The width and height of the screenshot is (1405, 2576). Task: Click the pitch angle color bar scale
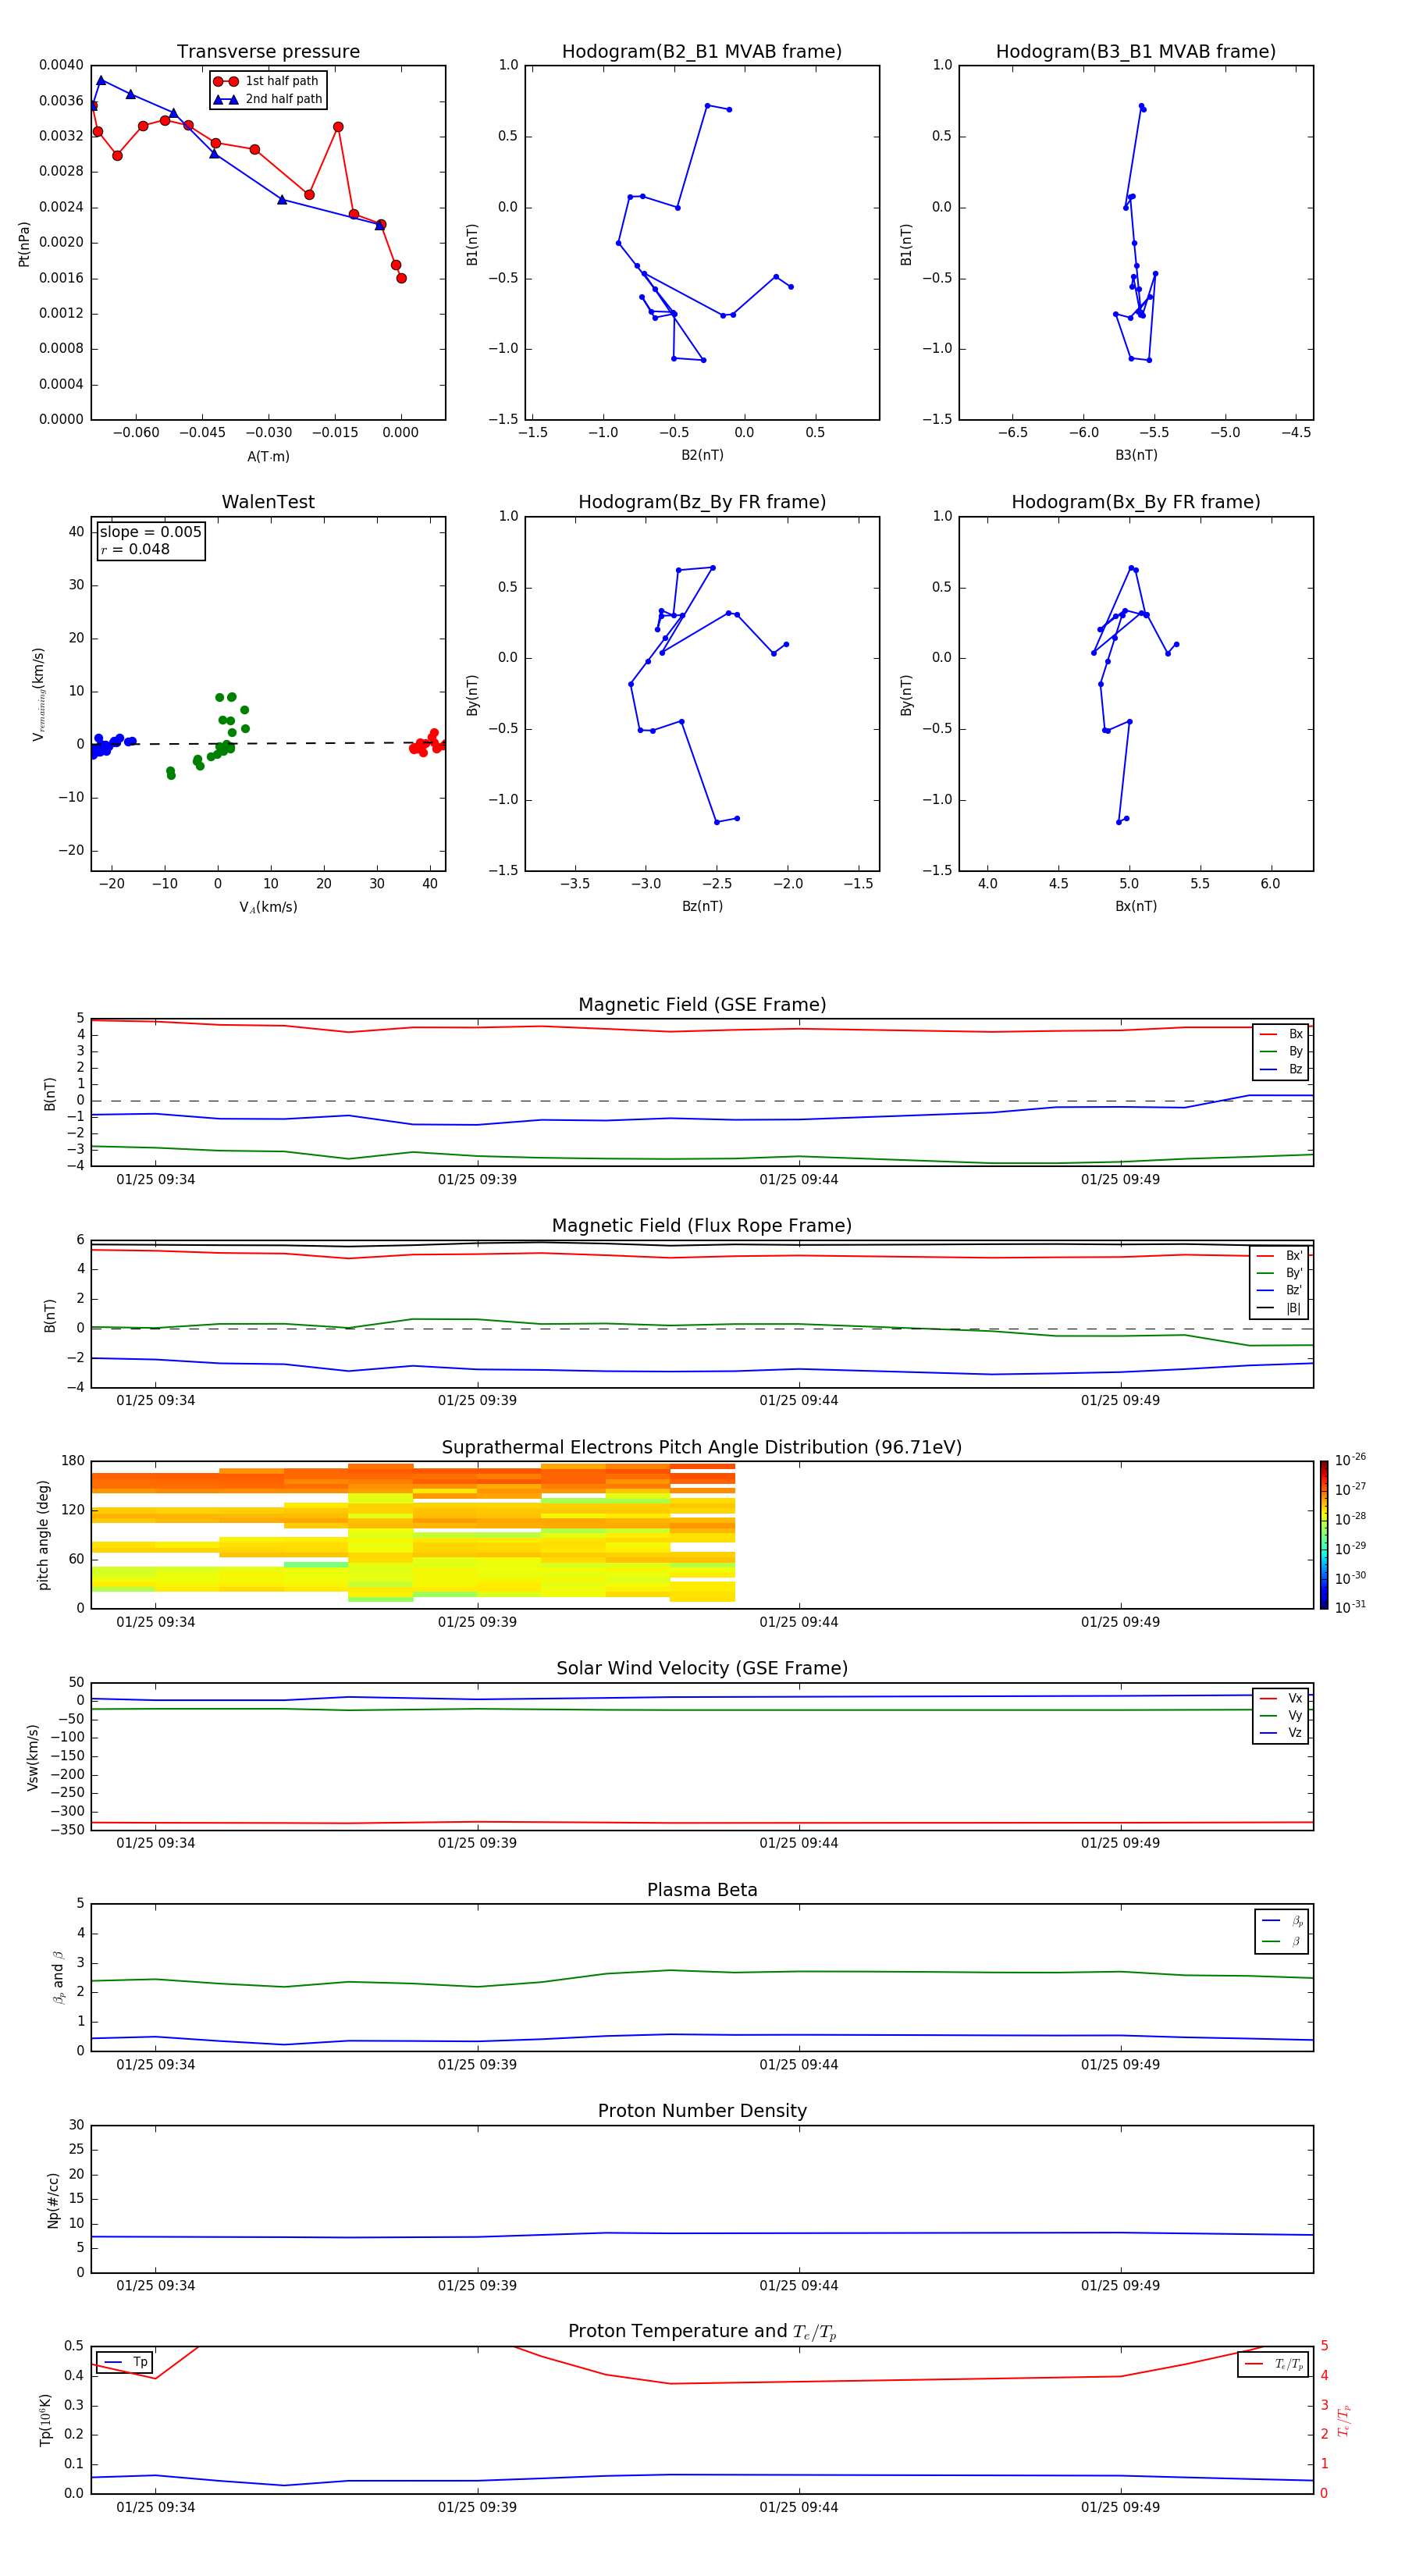point(1323,1535)
